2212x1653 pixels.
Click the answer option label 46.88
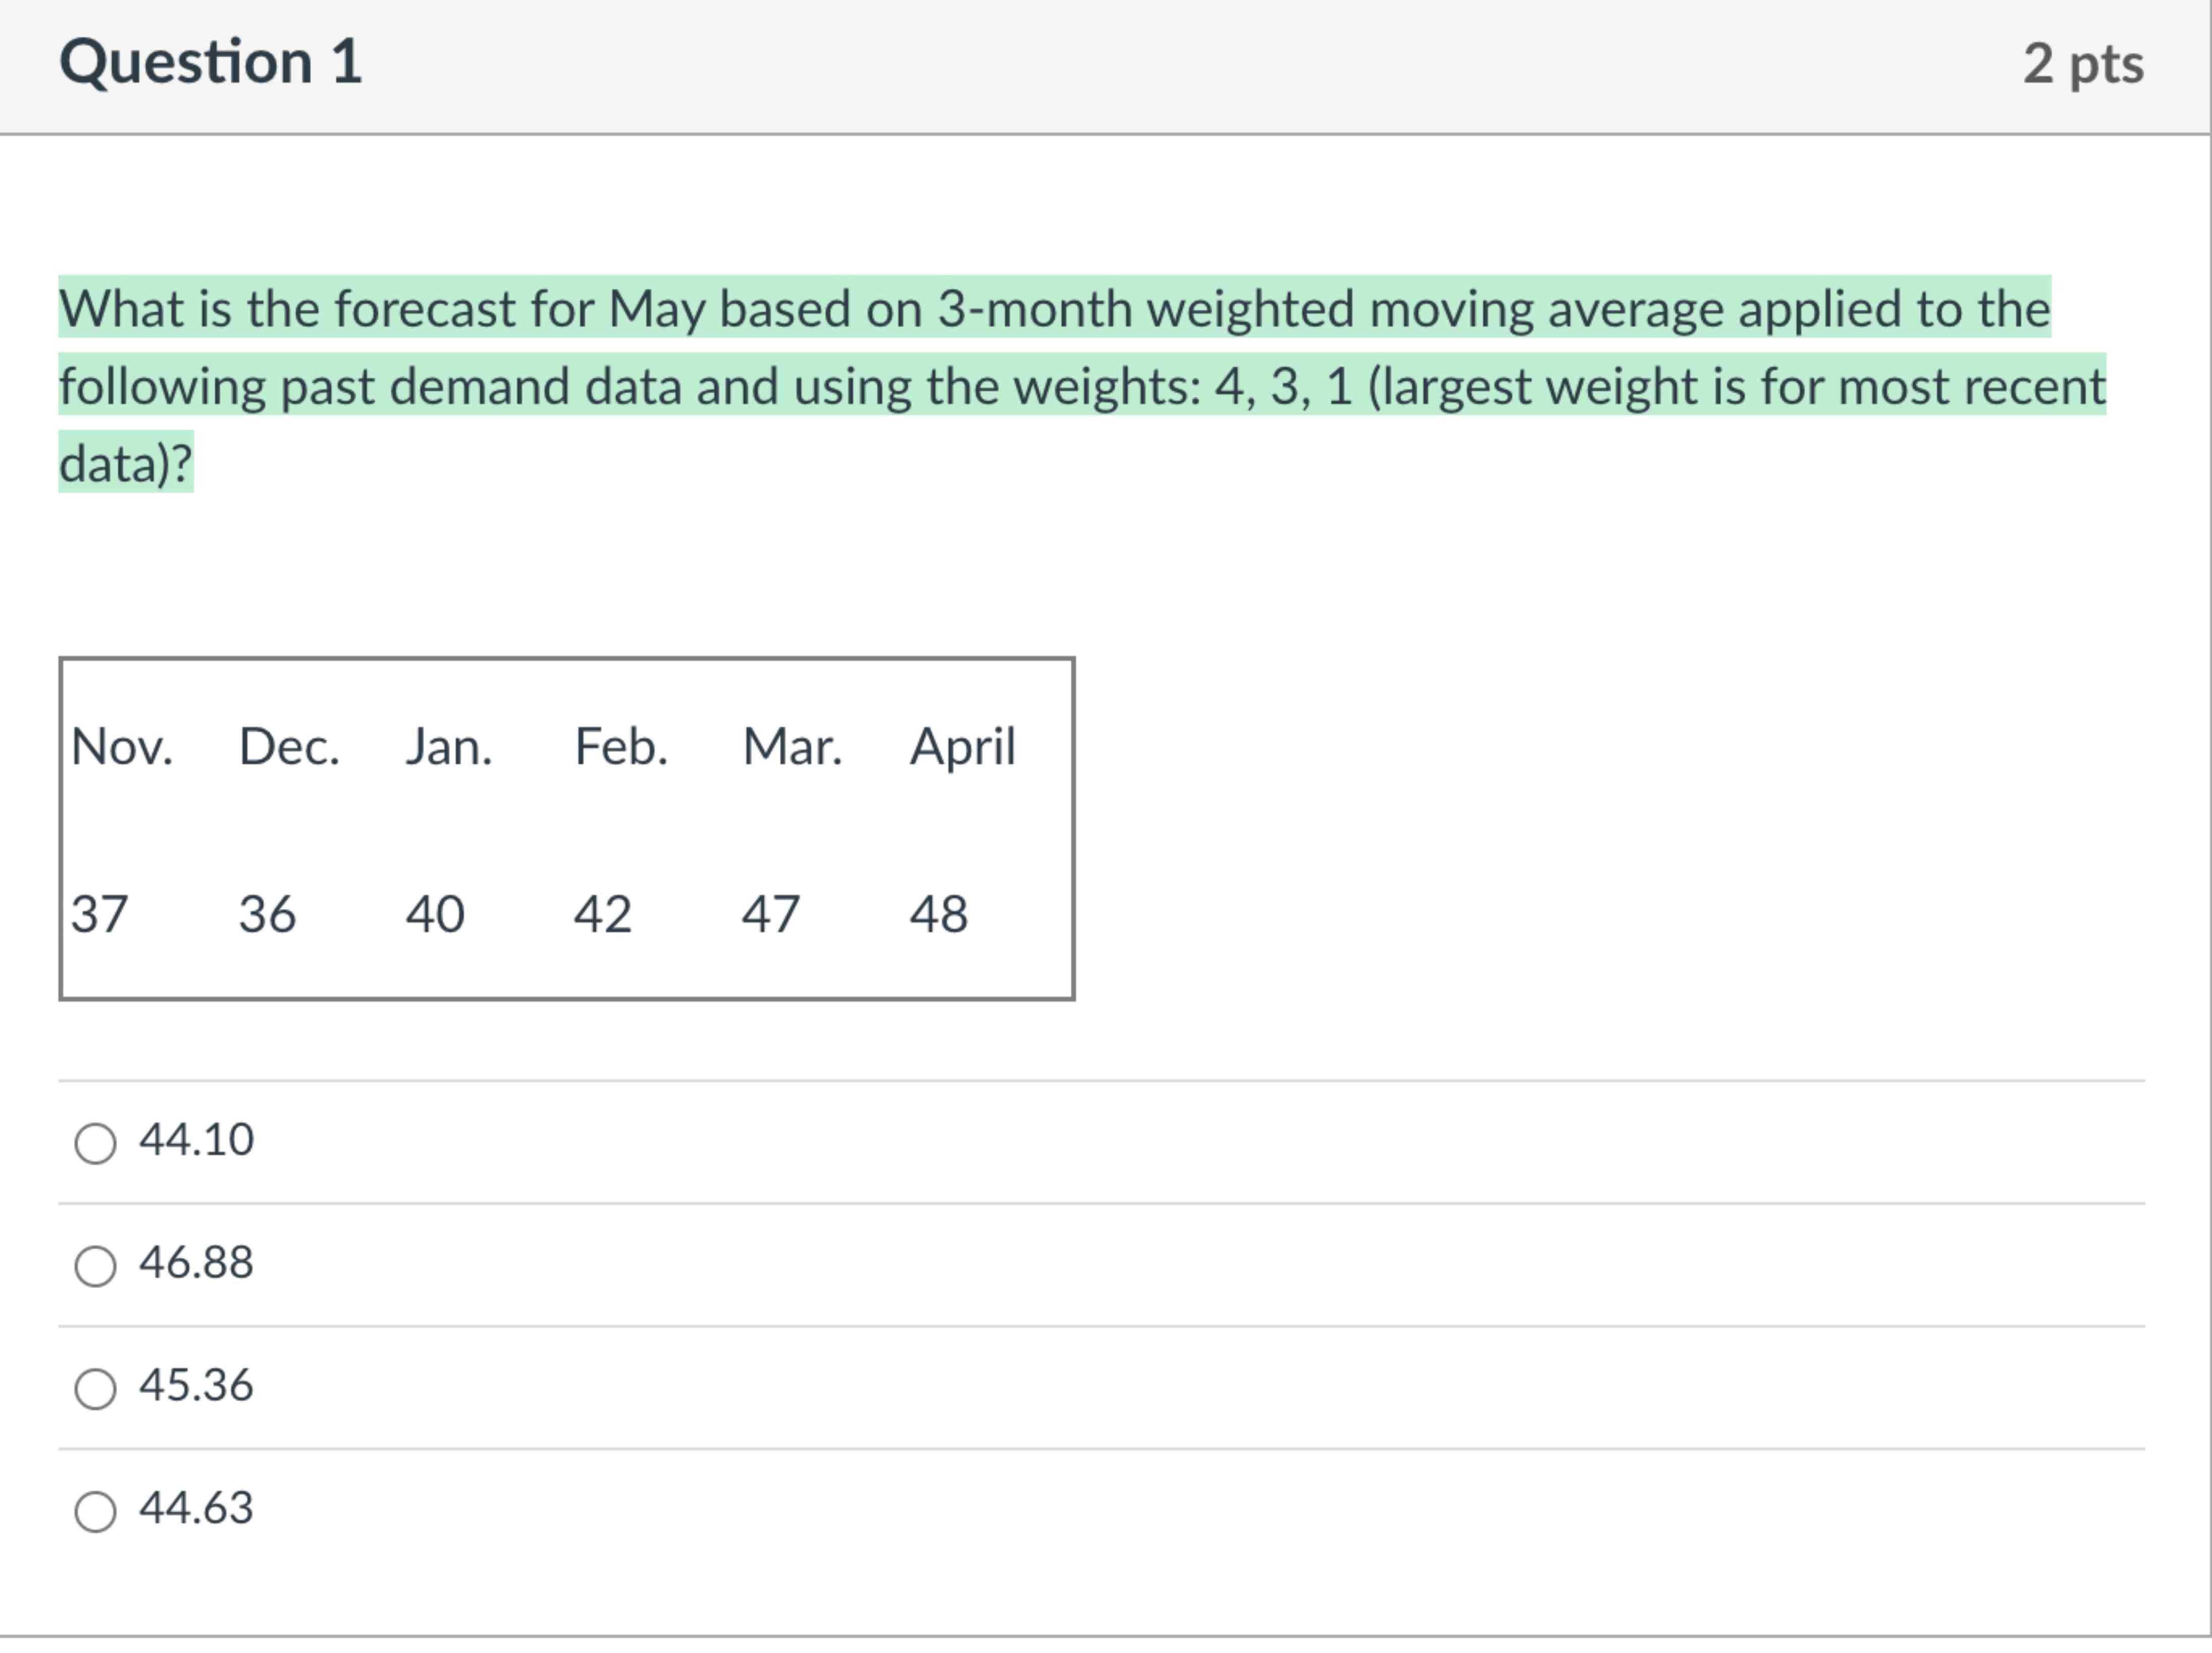(196, 1263)
